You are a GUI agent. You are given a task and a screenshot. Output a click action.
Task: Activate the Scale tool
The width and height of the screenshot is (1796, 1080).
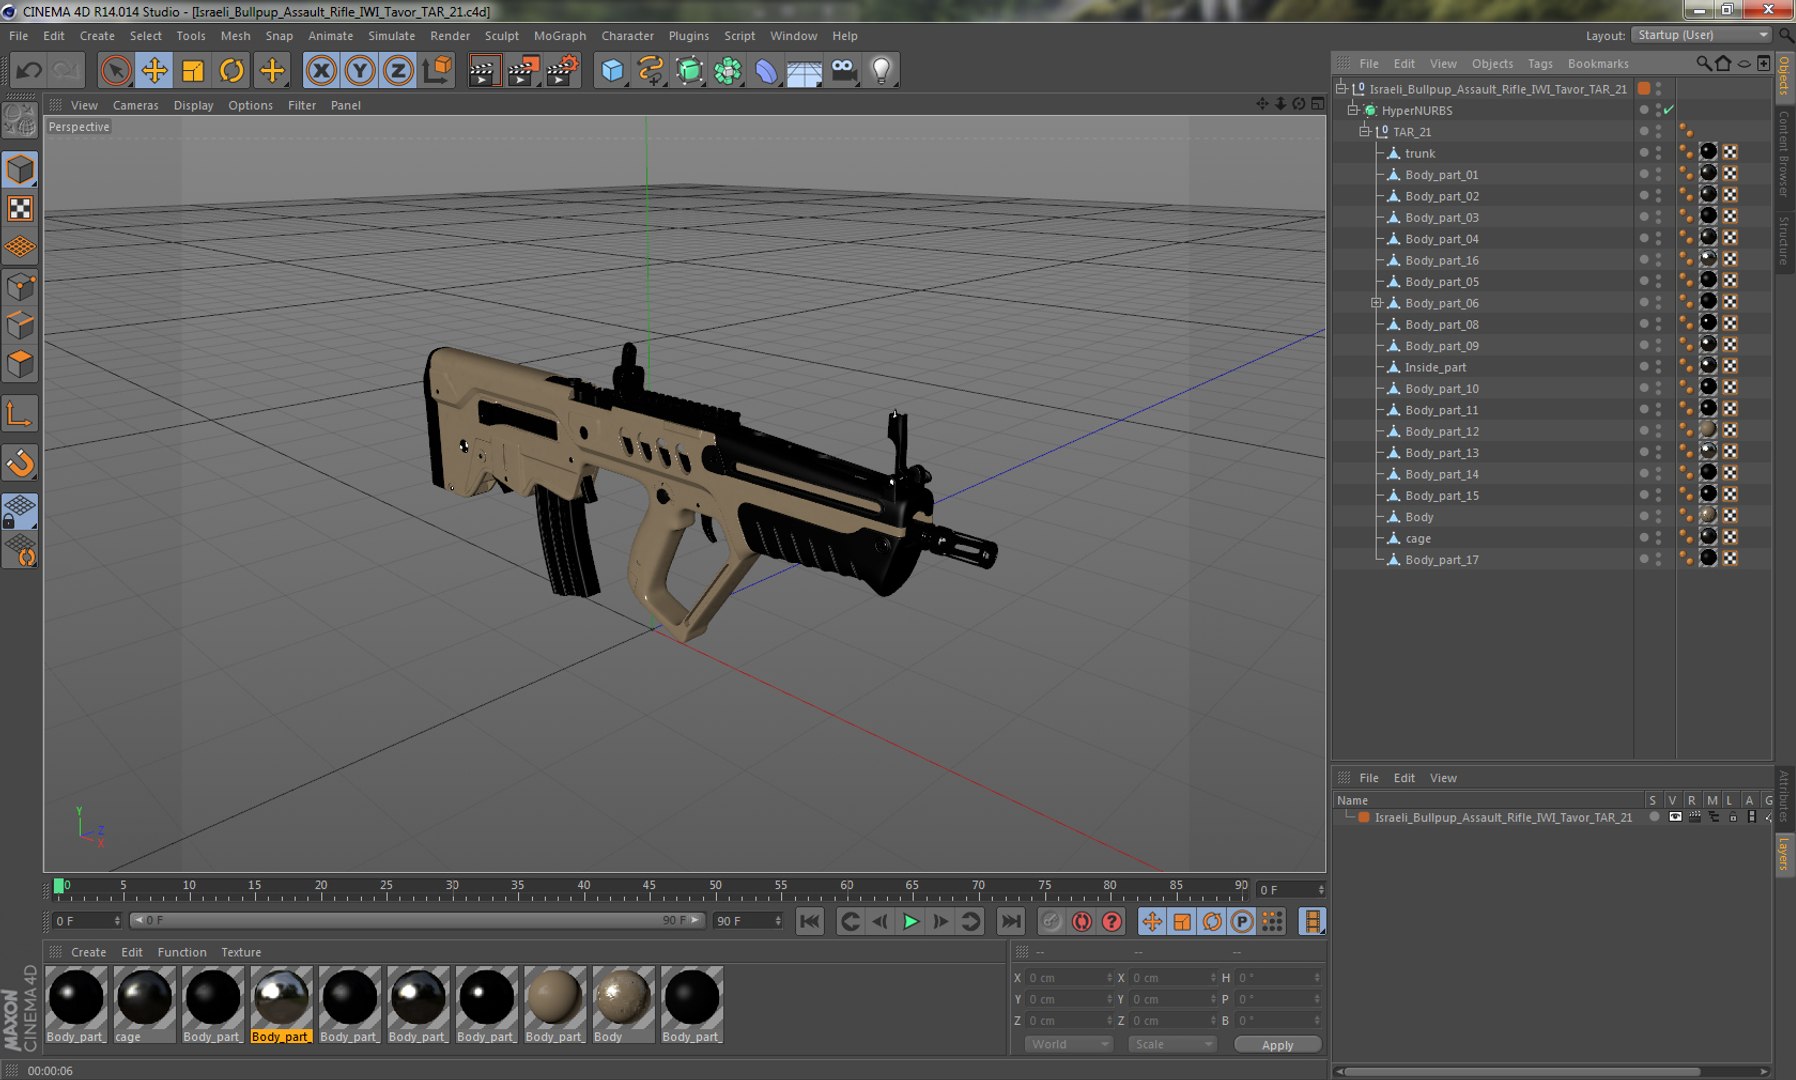(193, 70)
